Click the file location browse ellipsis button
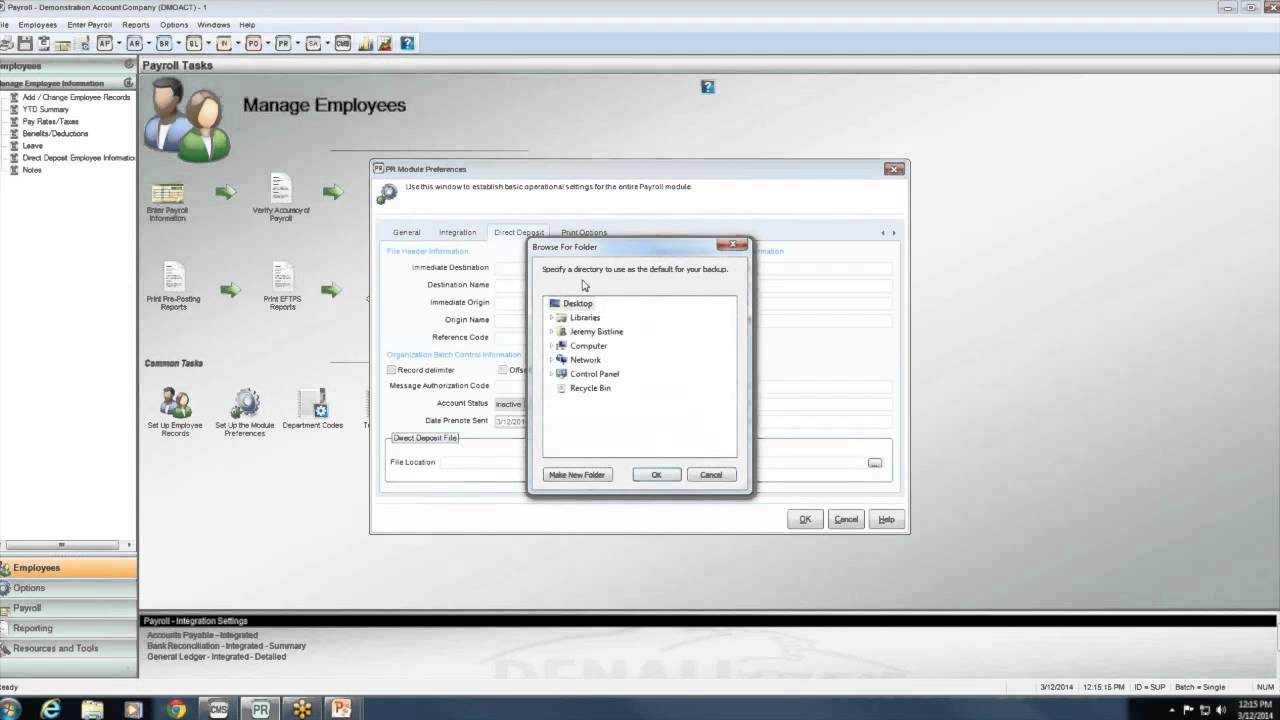 875,463
